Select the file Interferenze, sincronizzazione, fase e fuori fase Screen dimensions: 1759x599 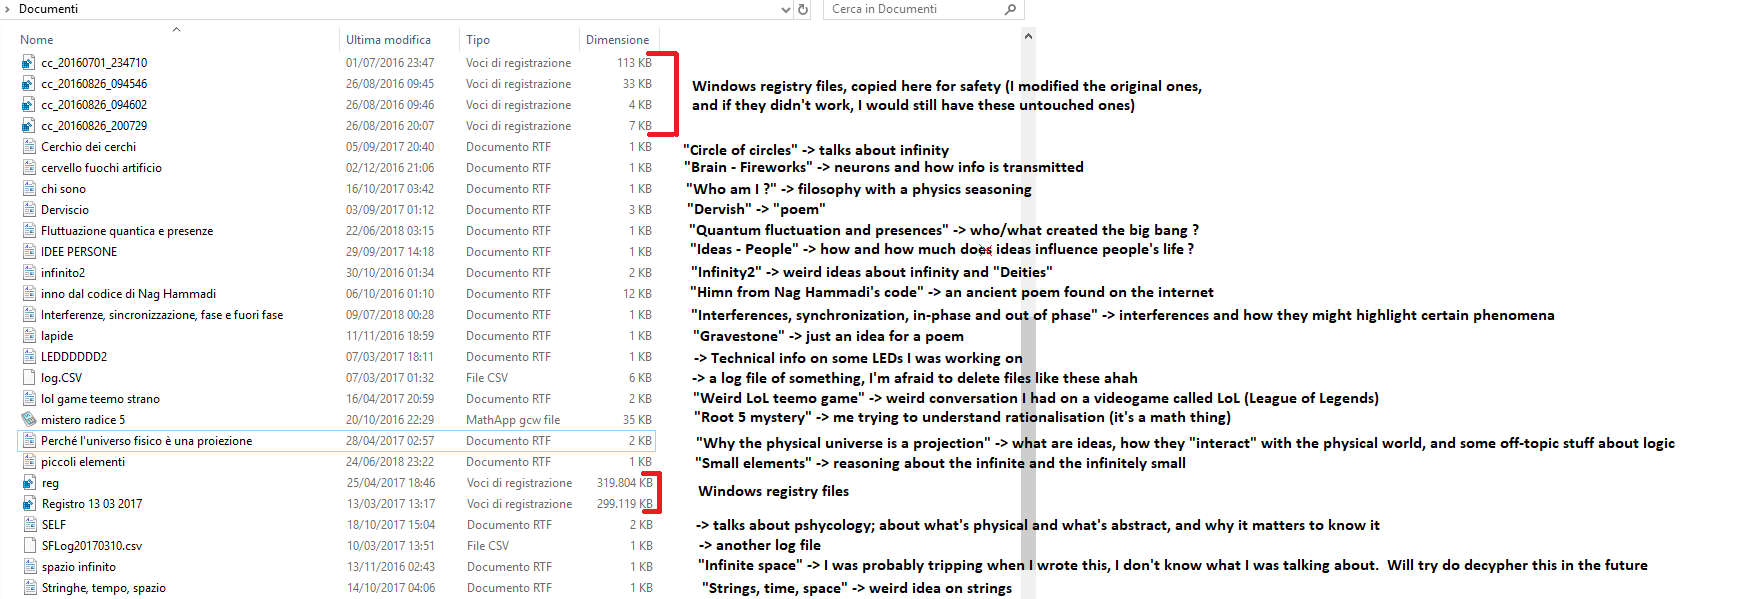(x=162, y=314)
